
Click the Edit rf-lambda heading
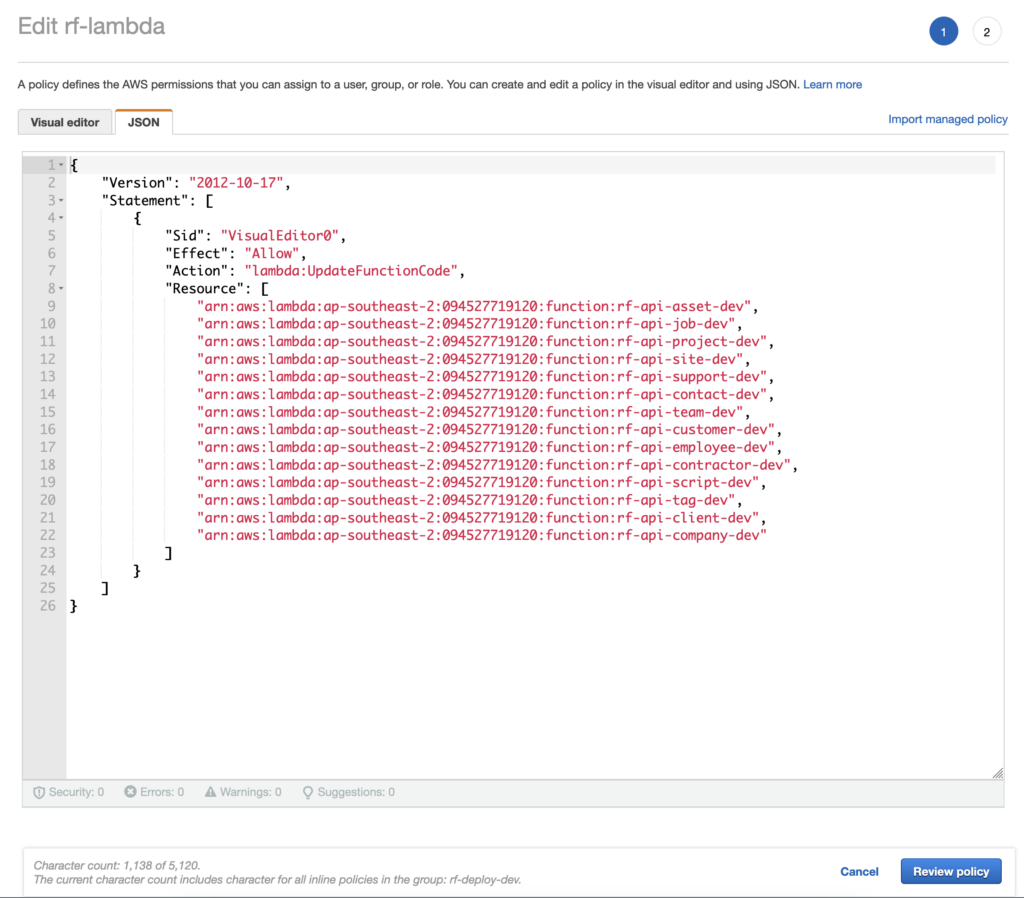click(91, 26)
